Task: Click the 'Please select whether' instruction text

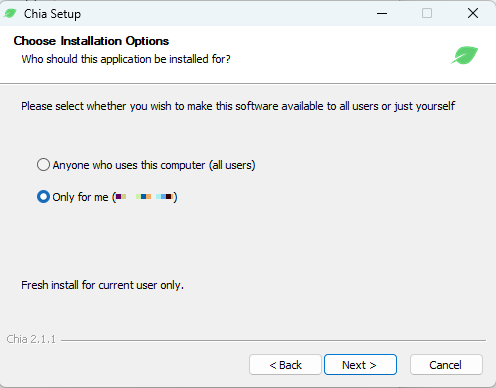Action: click(238, 106)
